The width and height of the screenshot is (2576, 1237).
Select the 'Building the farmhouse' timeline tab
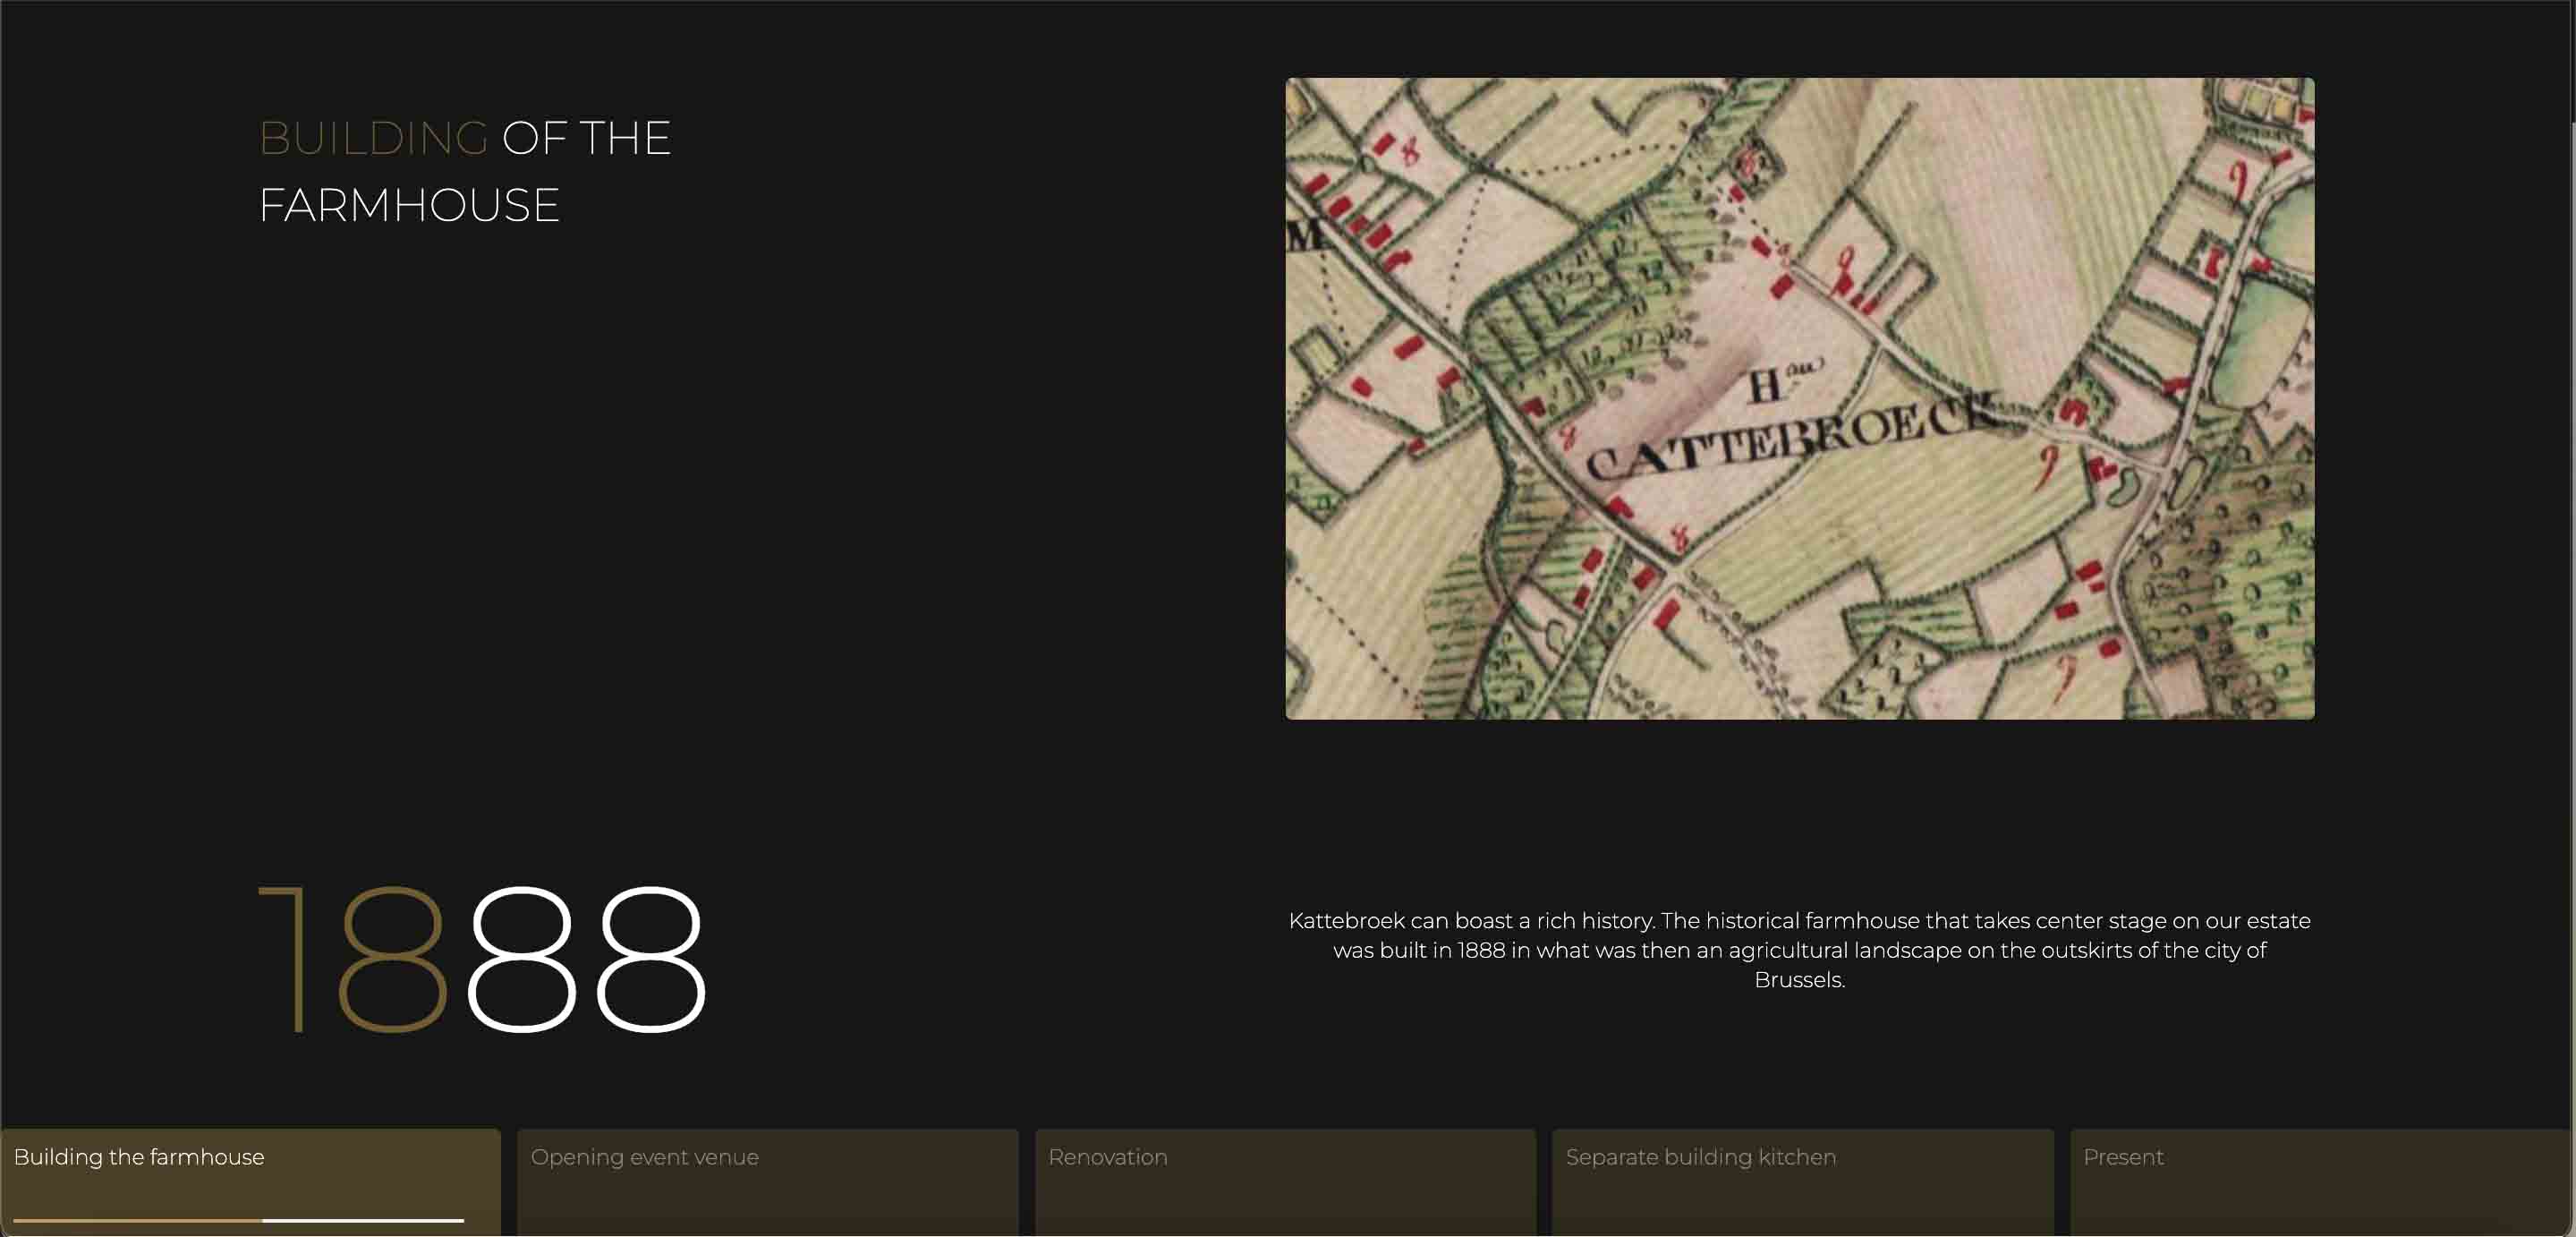pyautogui.click(x=250, y=1182)
